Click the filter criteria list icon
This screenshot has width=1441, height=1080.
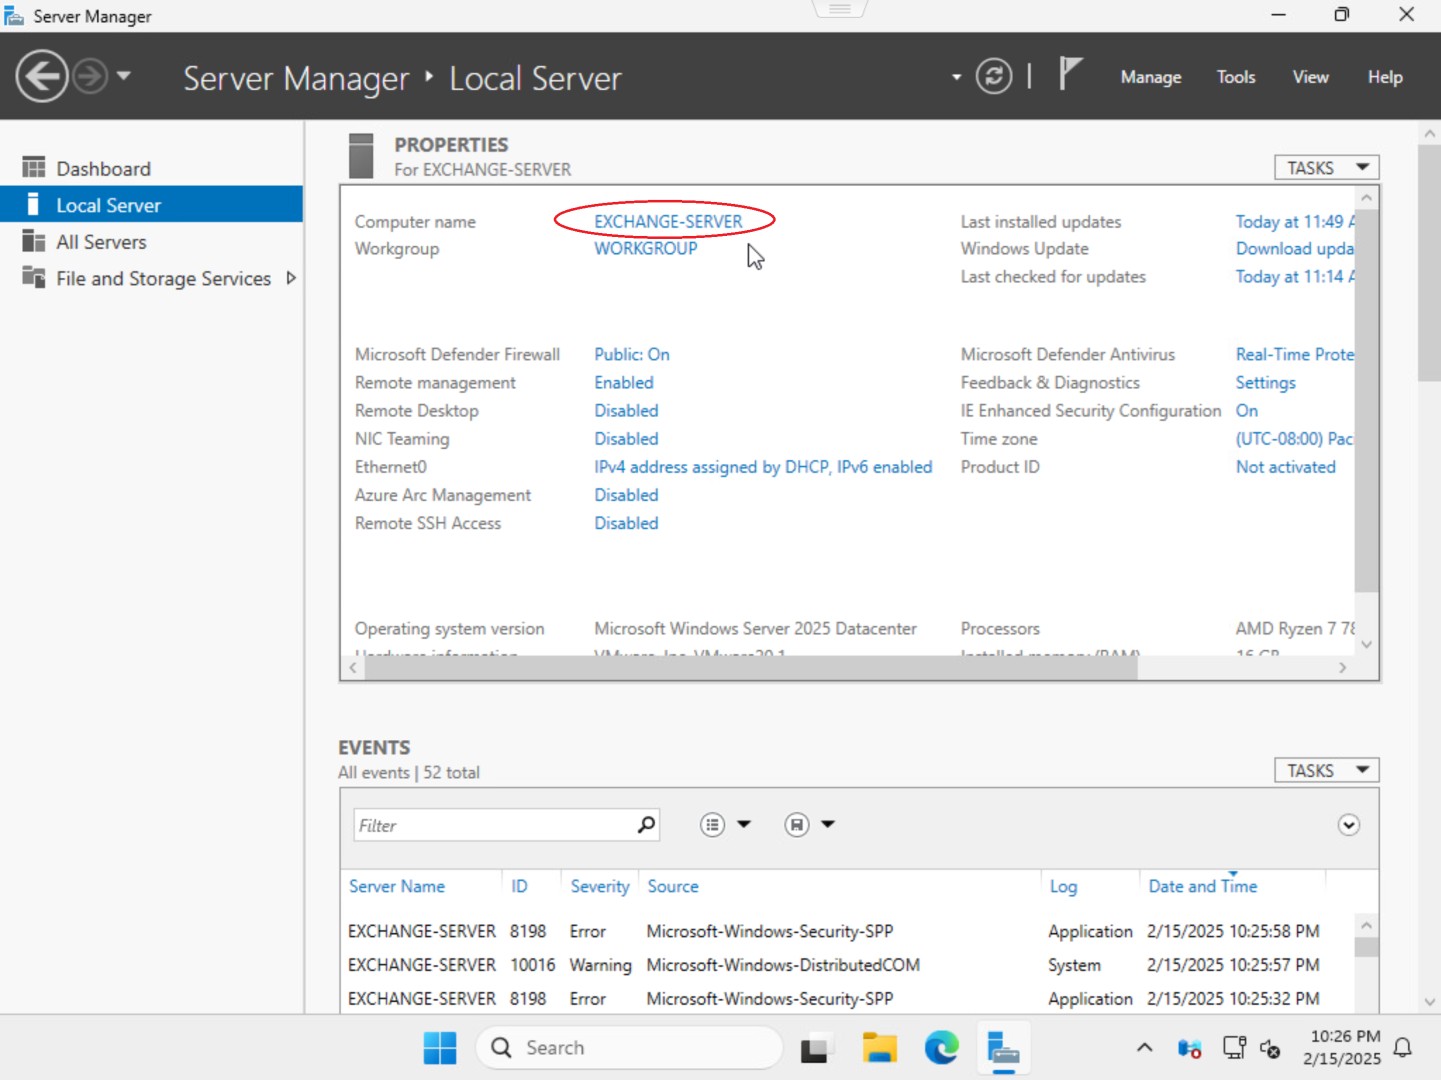[x=712, y=825]
